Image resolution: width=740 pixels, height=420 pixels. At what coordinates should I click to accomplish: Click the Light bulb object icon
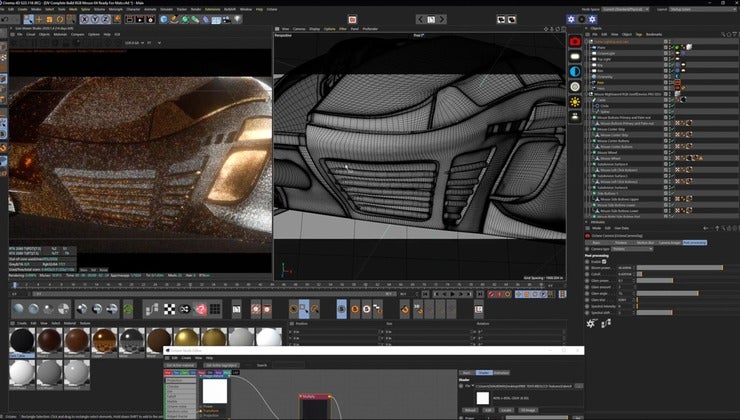pos(237,19)
